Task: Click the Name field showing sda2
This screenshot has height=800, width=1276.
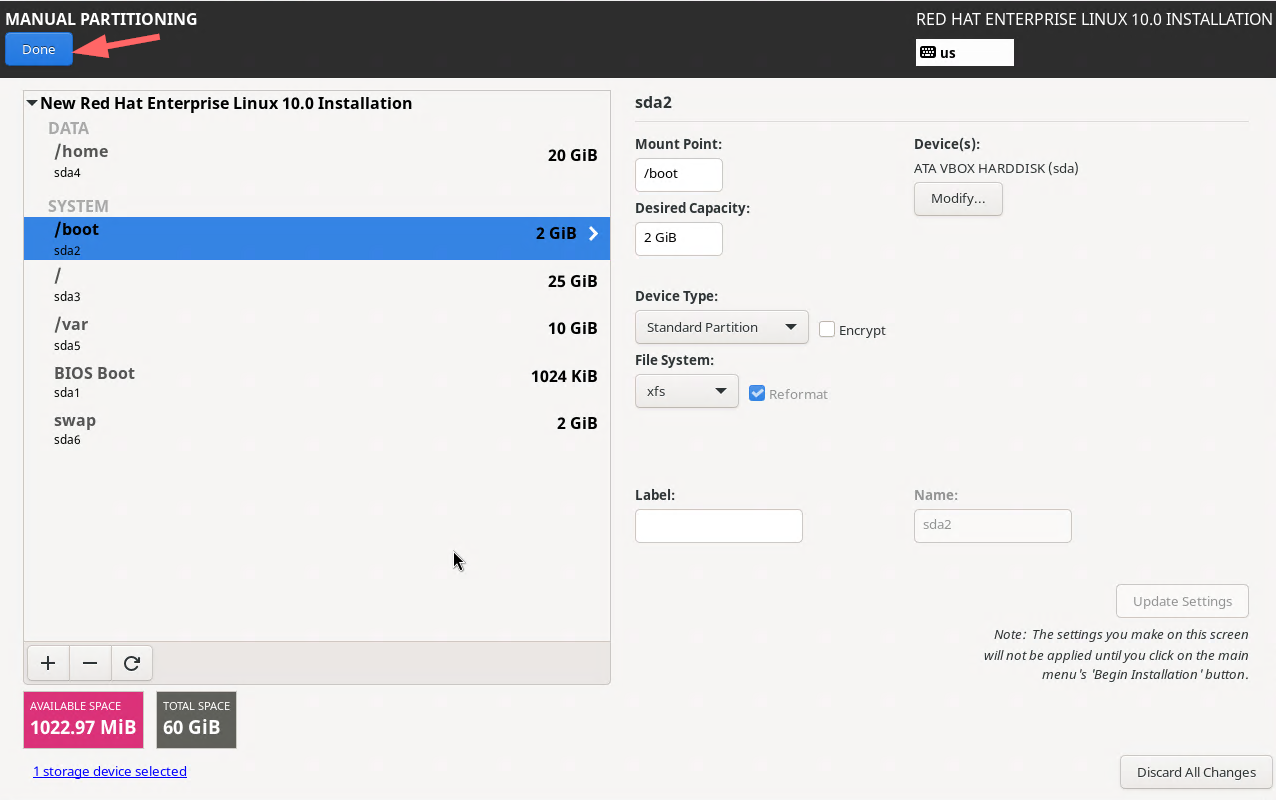Action: pyautogui.click(x=992, y=526)
